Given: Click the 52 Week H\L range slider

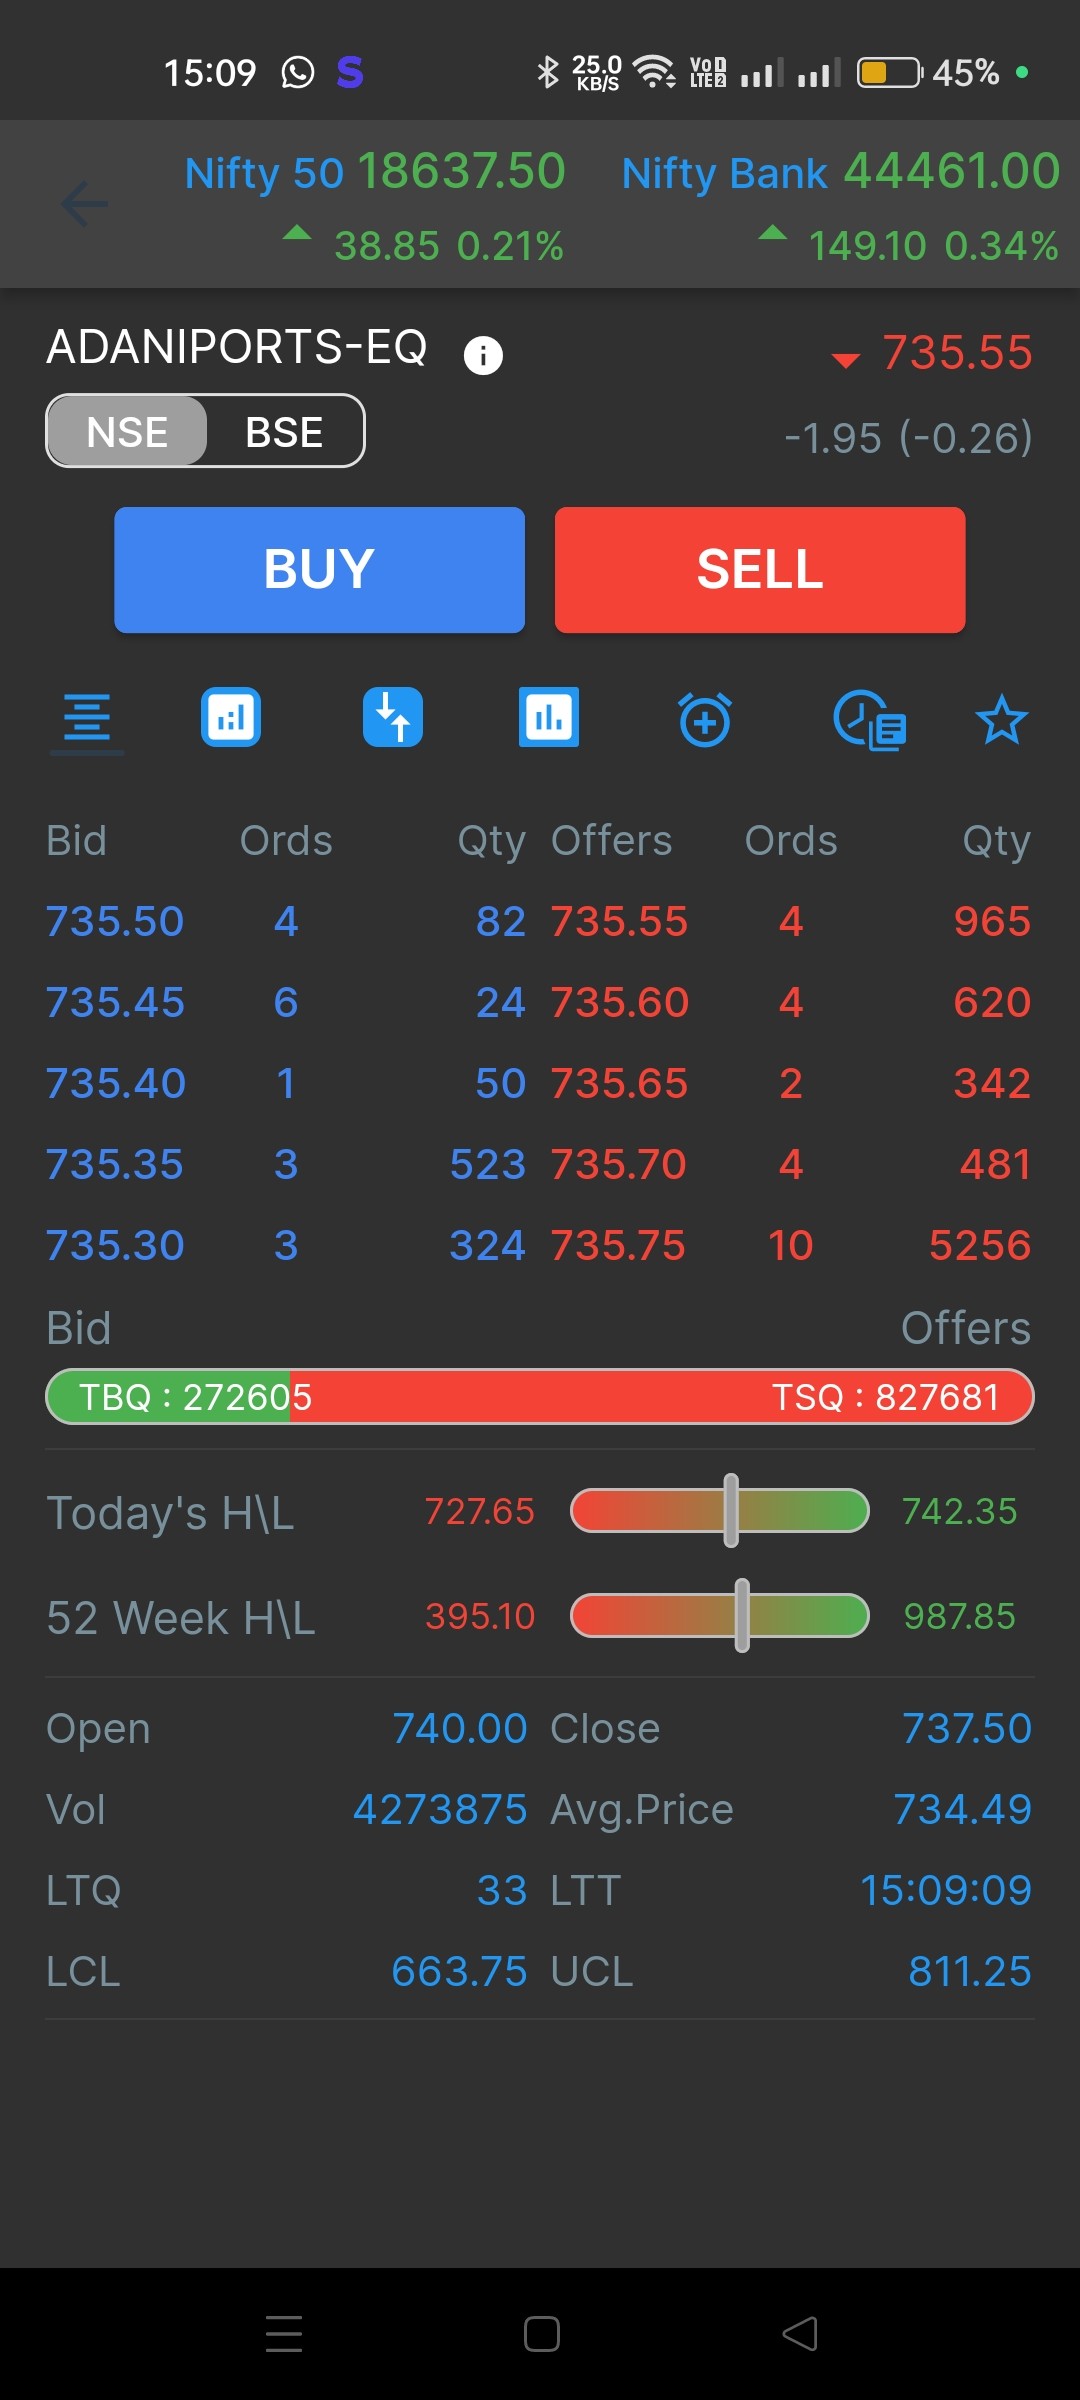Looking at the screenshot, I should 719,1616.
